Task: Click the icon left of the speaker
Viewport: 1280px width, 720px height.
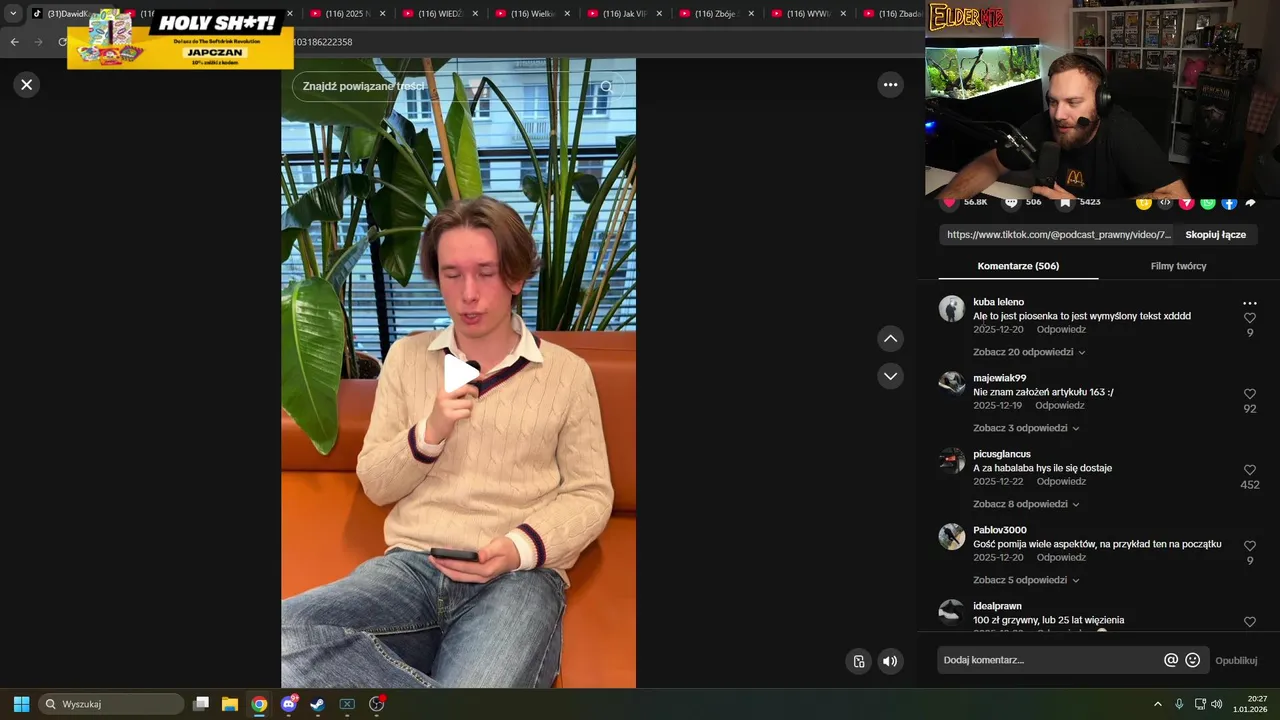Action: [x=858, y=661]
